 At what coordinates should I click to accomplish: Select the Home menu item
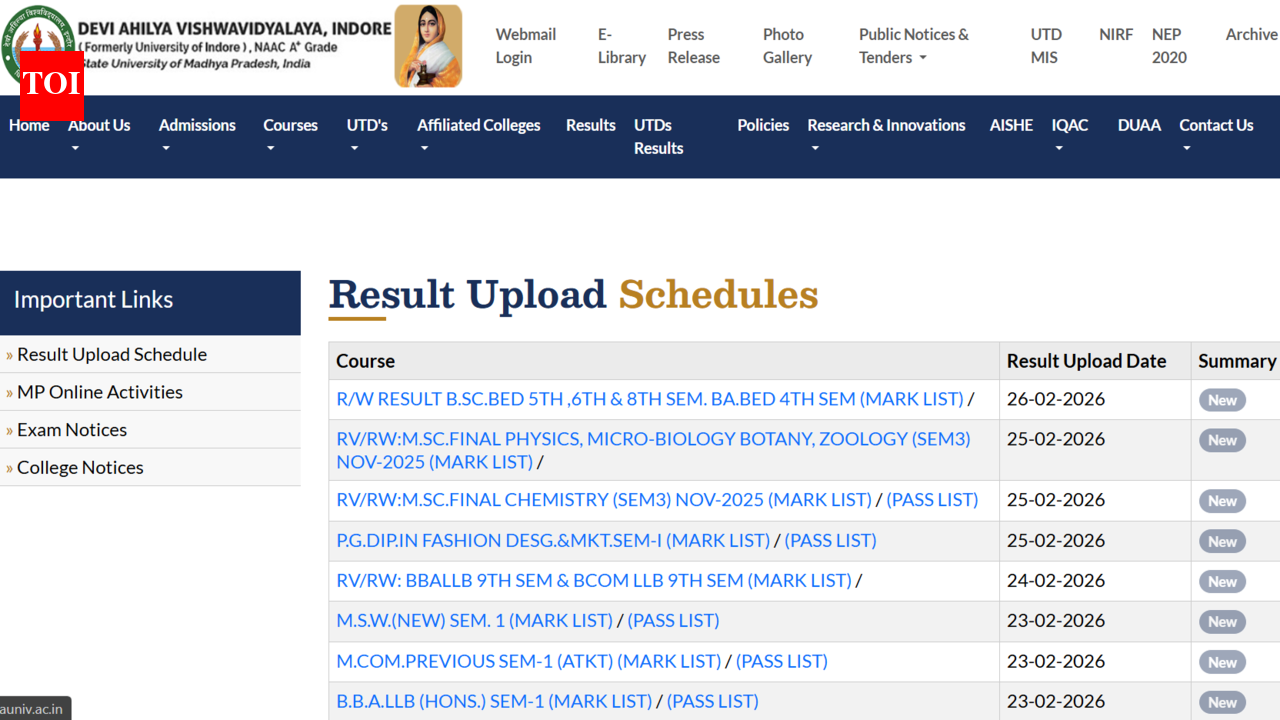[29, 125]
